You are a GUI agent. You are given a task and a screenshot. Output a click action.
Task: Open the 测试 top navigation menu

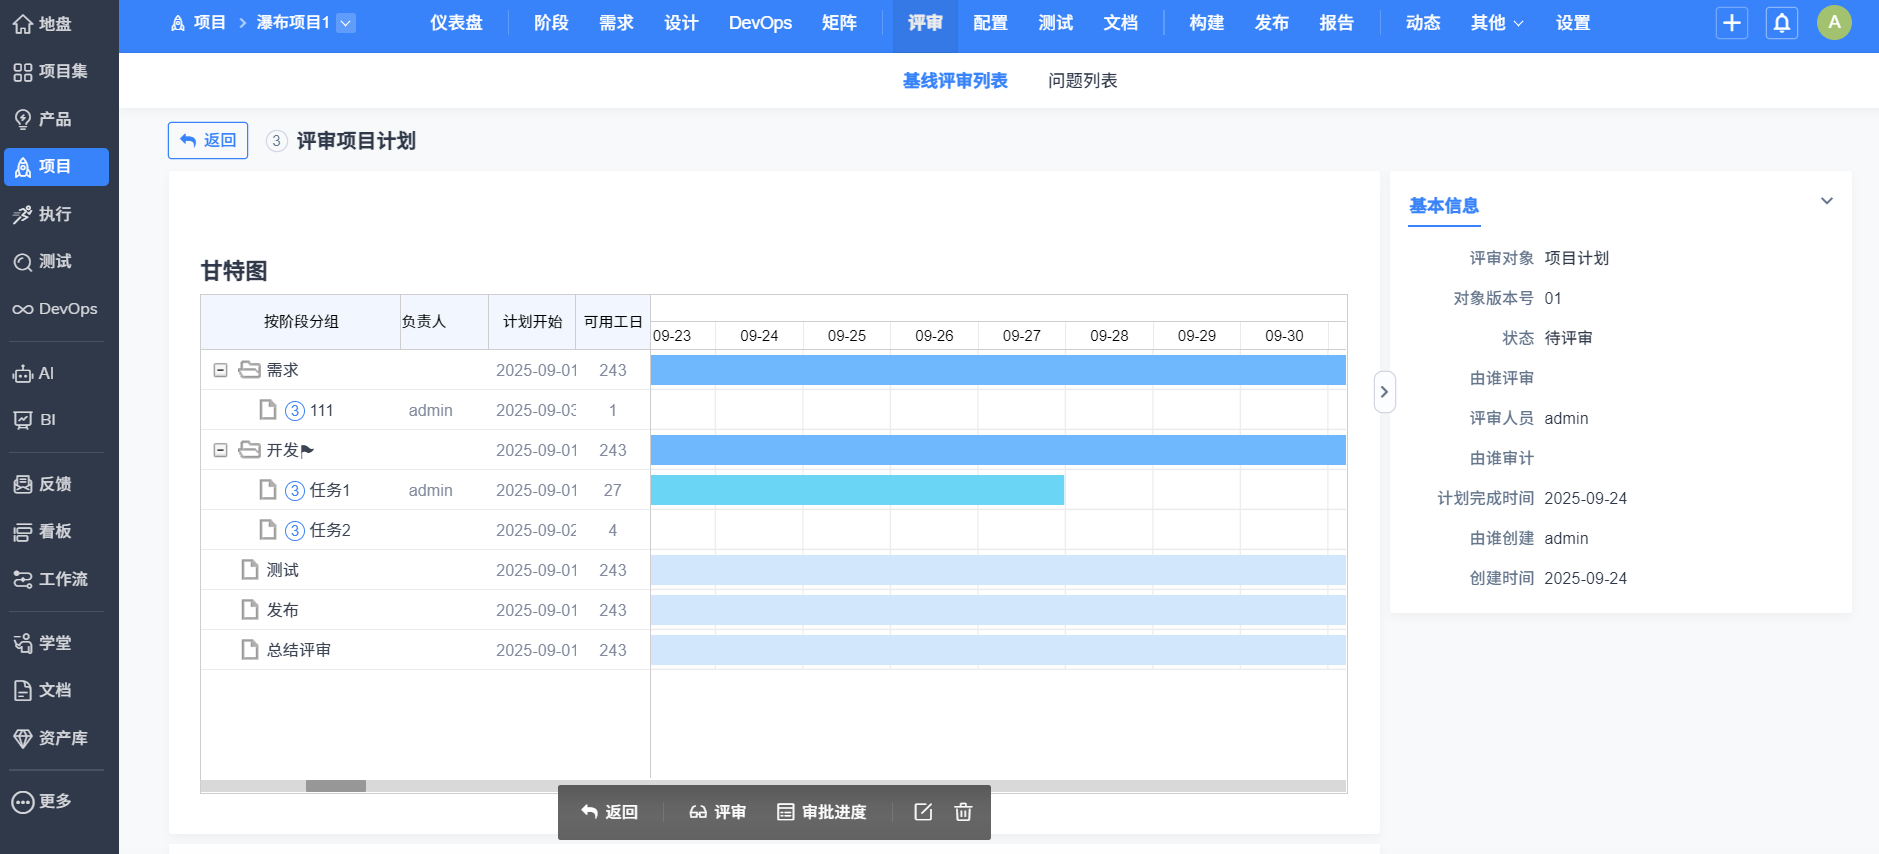click(1055, 23)
